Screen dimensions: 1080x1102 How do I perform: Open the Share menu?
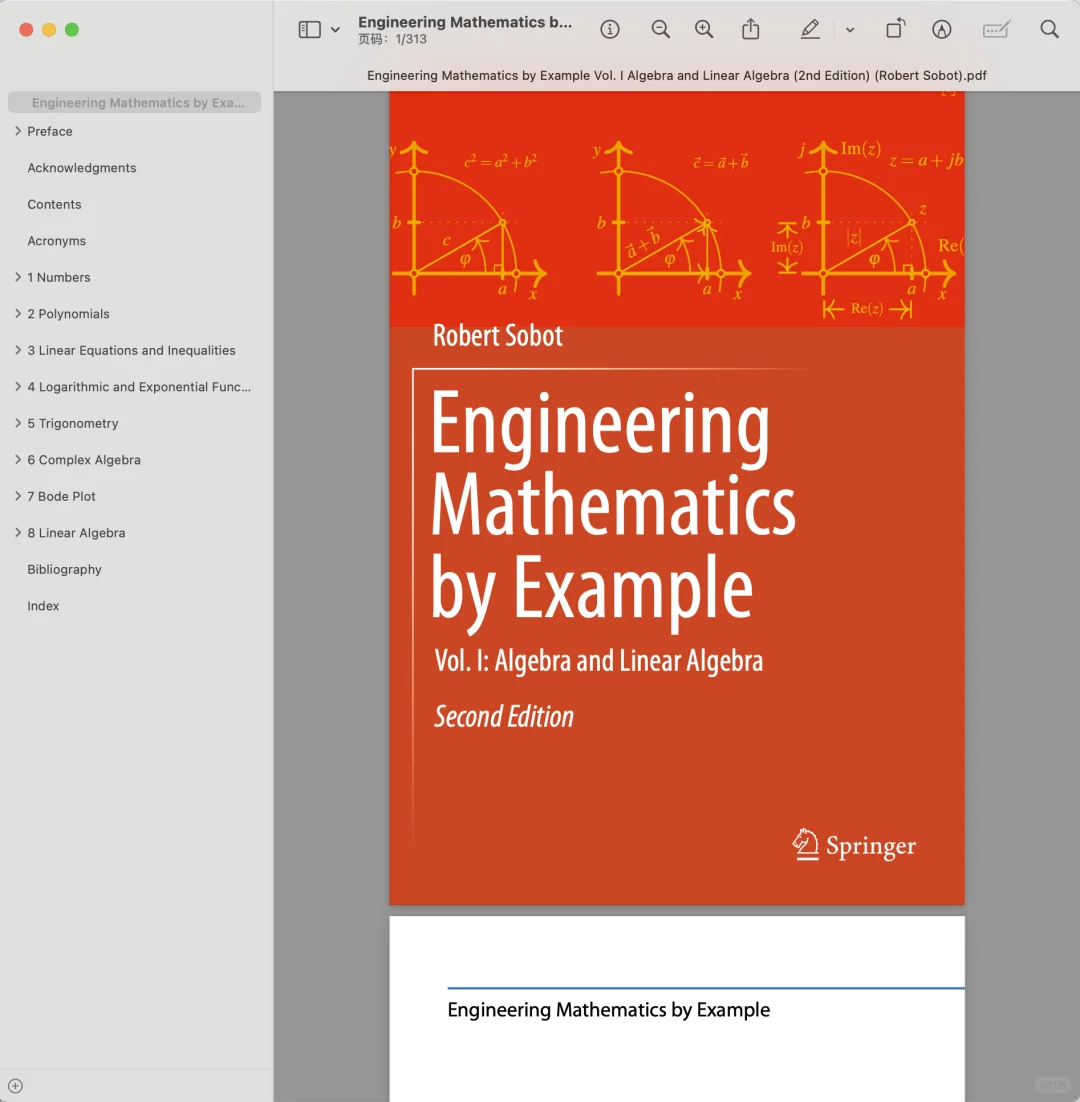750,30
